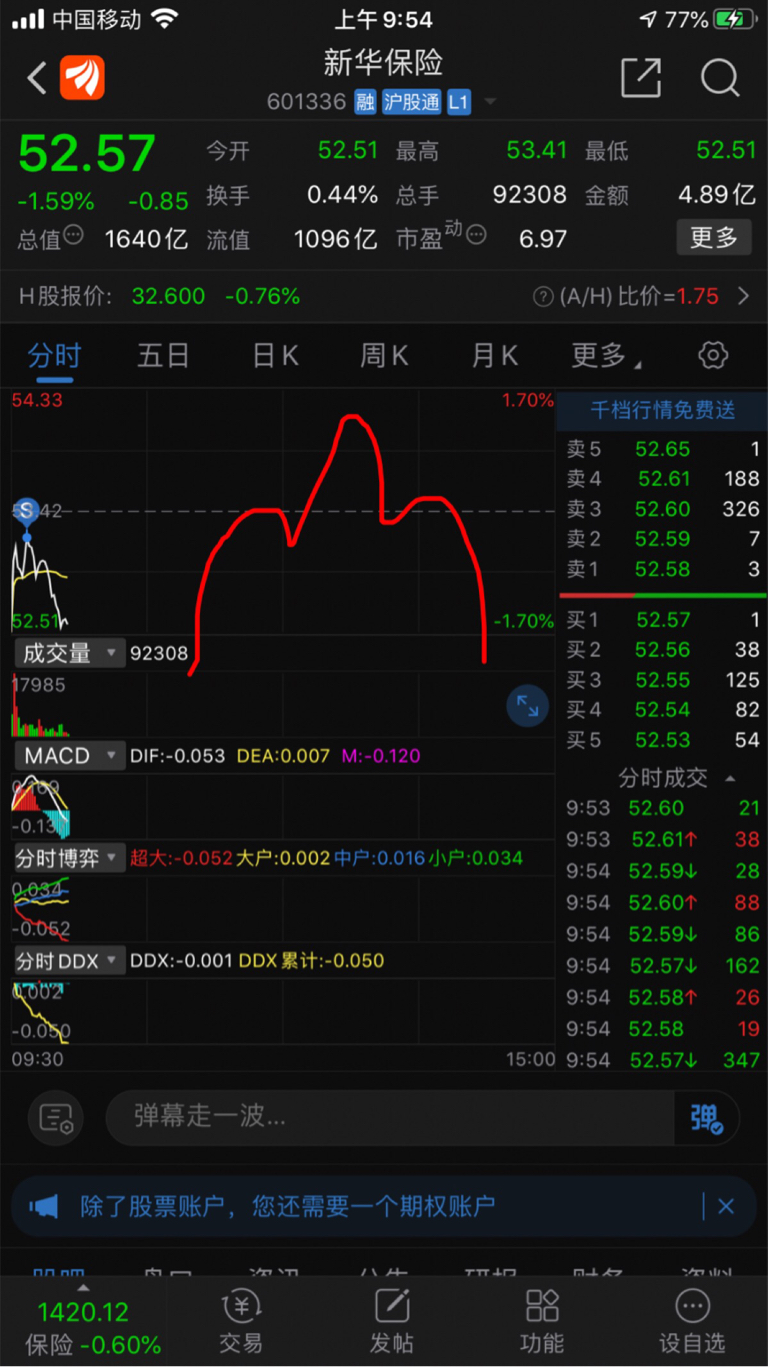Viewport: 768px width, 1367px height.
Task: Expand the 保险 index panel arrow
Action: [84, 1288]
